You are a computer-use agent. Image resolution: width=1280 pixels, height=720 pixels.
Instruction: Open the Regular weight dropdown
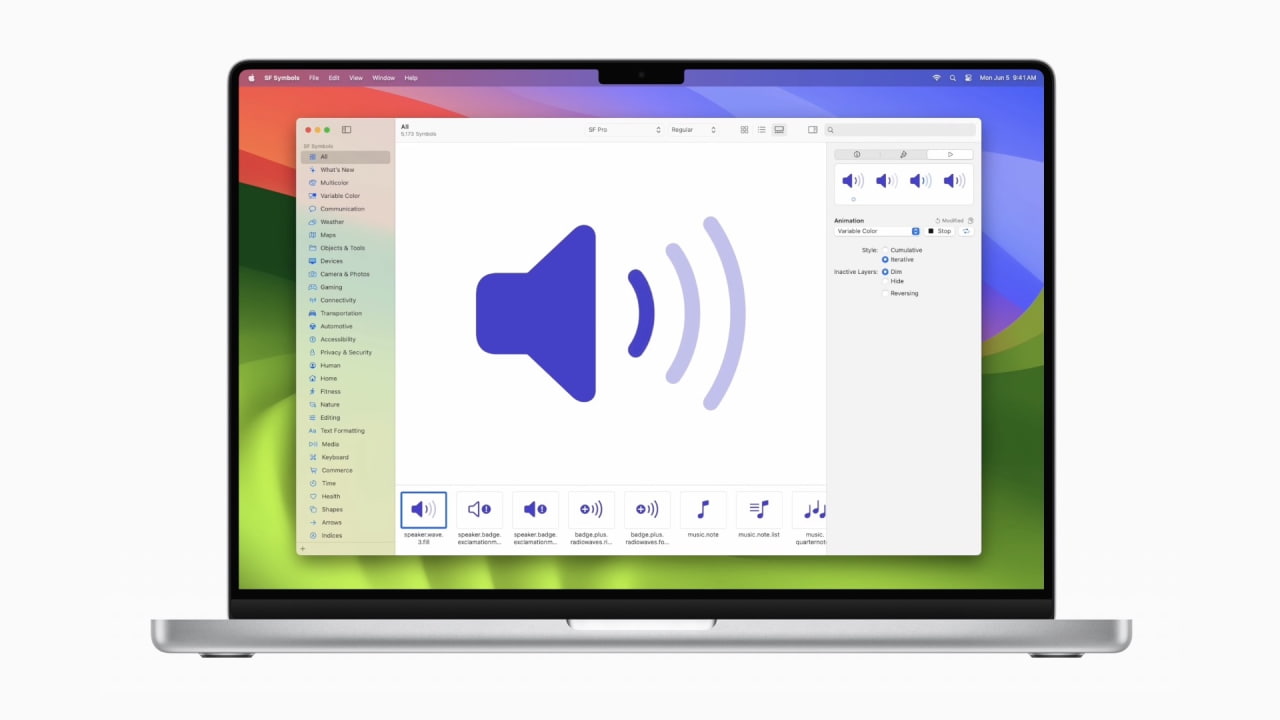click(x=693, y=130)
